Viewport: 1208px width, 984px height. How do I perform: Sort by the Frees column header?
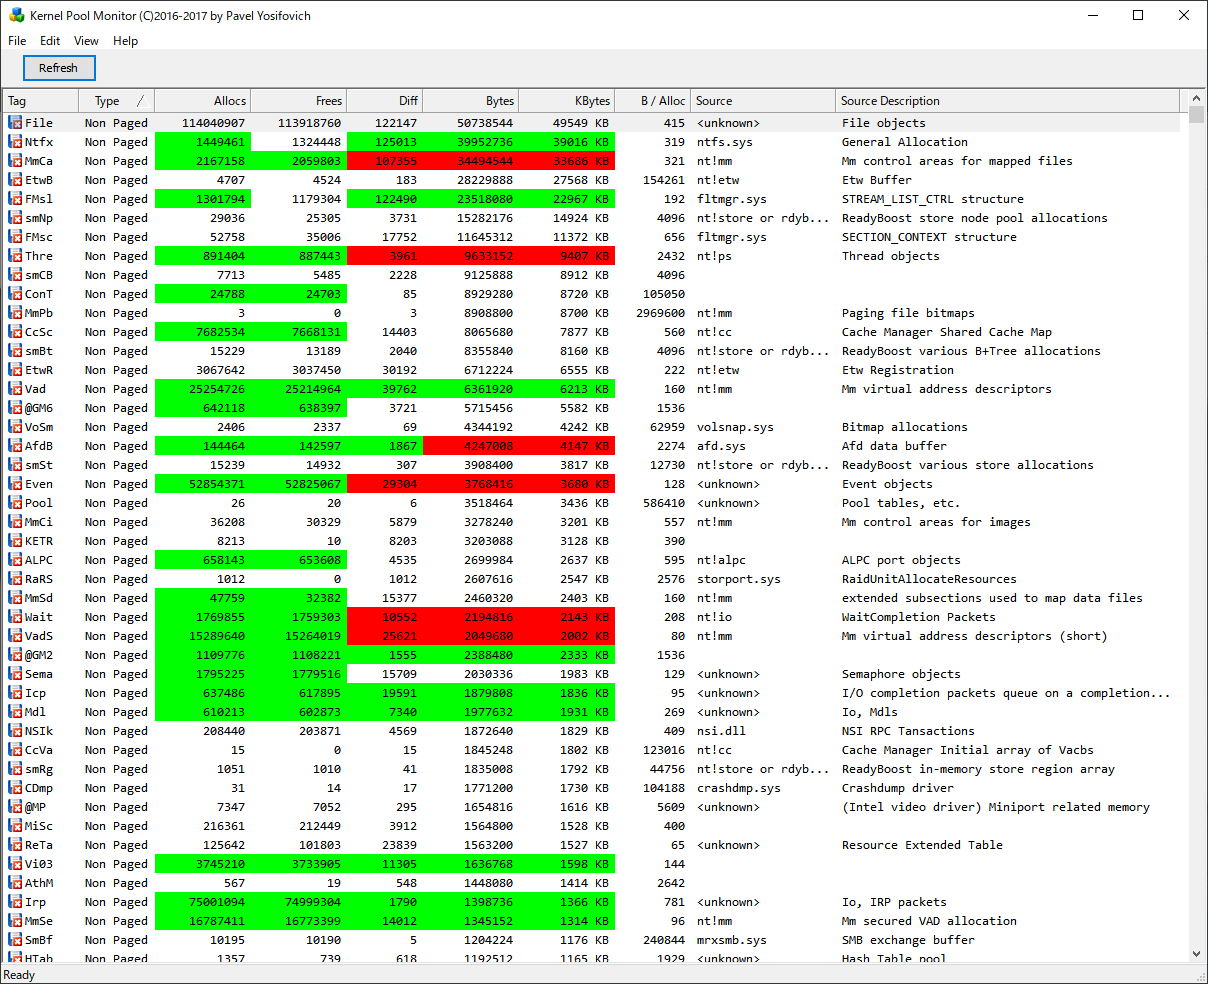pyautogui.click(x=299, y=101)
